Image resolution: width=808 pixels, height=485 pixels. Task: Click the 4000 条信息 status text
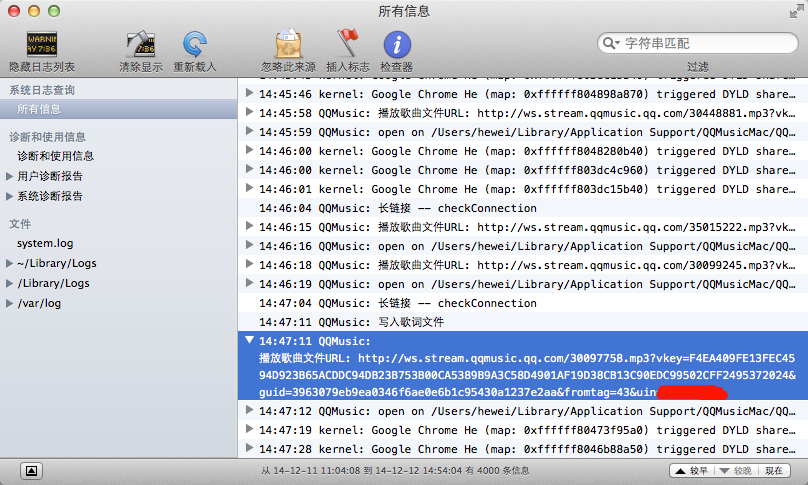tap(502, 471)
